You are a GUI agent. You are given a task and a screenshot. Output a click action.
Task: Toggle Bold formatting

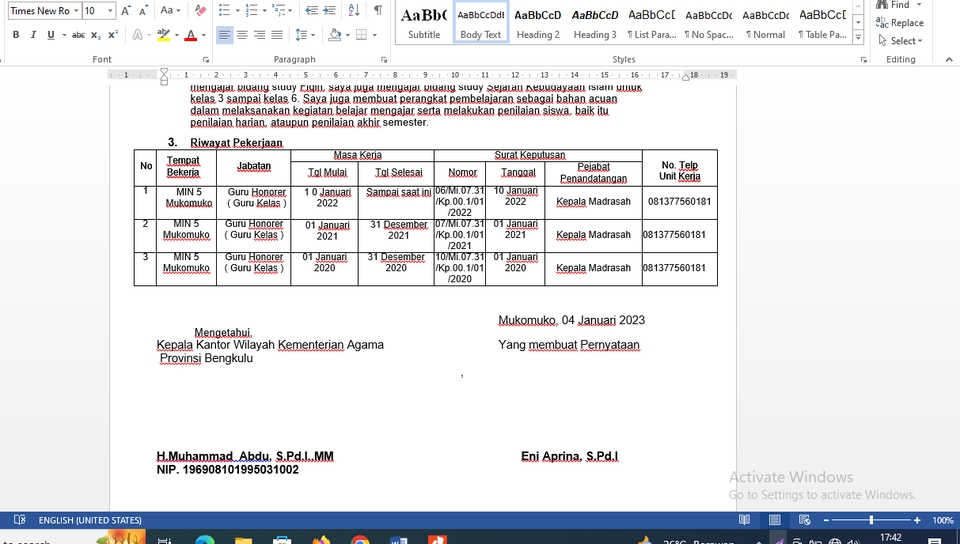click(x=16, y=35)
